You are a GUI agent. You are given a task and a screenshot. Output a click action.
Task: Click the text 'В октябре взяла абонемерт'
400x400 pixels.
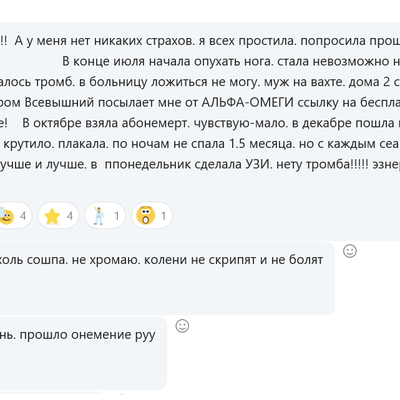[x=106, y=123]
